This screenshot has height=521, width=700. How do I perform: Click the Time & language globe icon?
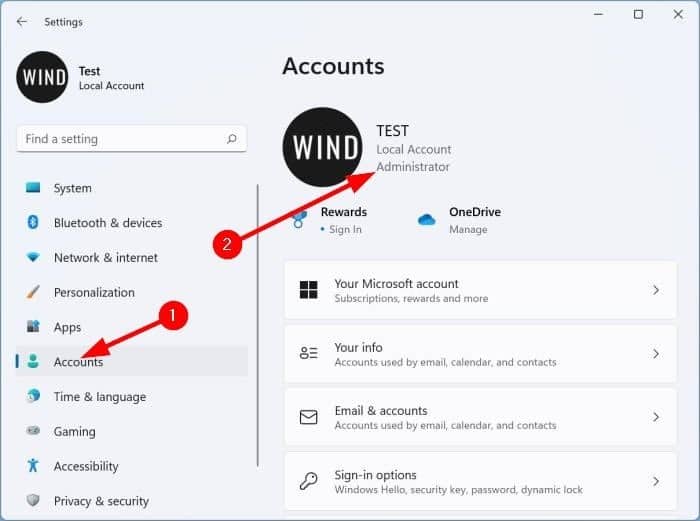point(33,396)
